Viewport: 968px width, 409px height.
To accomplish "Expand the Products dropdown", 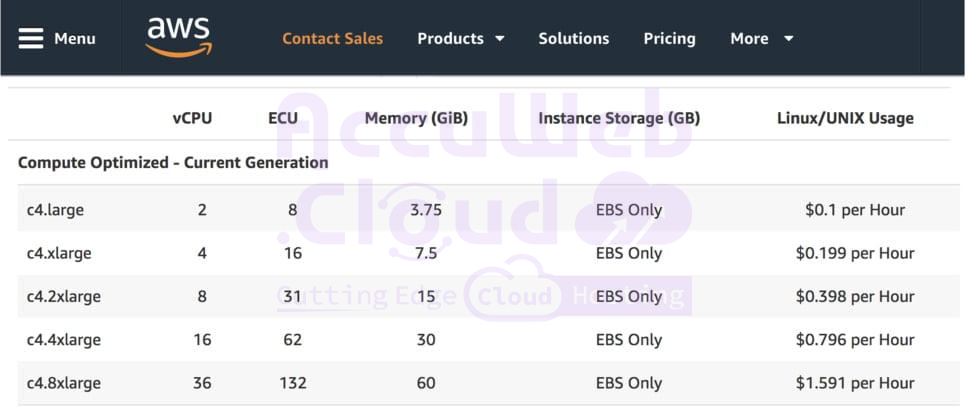I will tap(460, 38).
